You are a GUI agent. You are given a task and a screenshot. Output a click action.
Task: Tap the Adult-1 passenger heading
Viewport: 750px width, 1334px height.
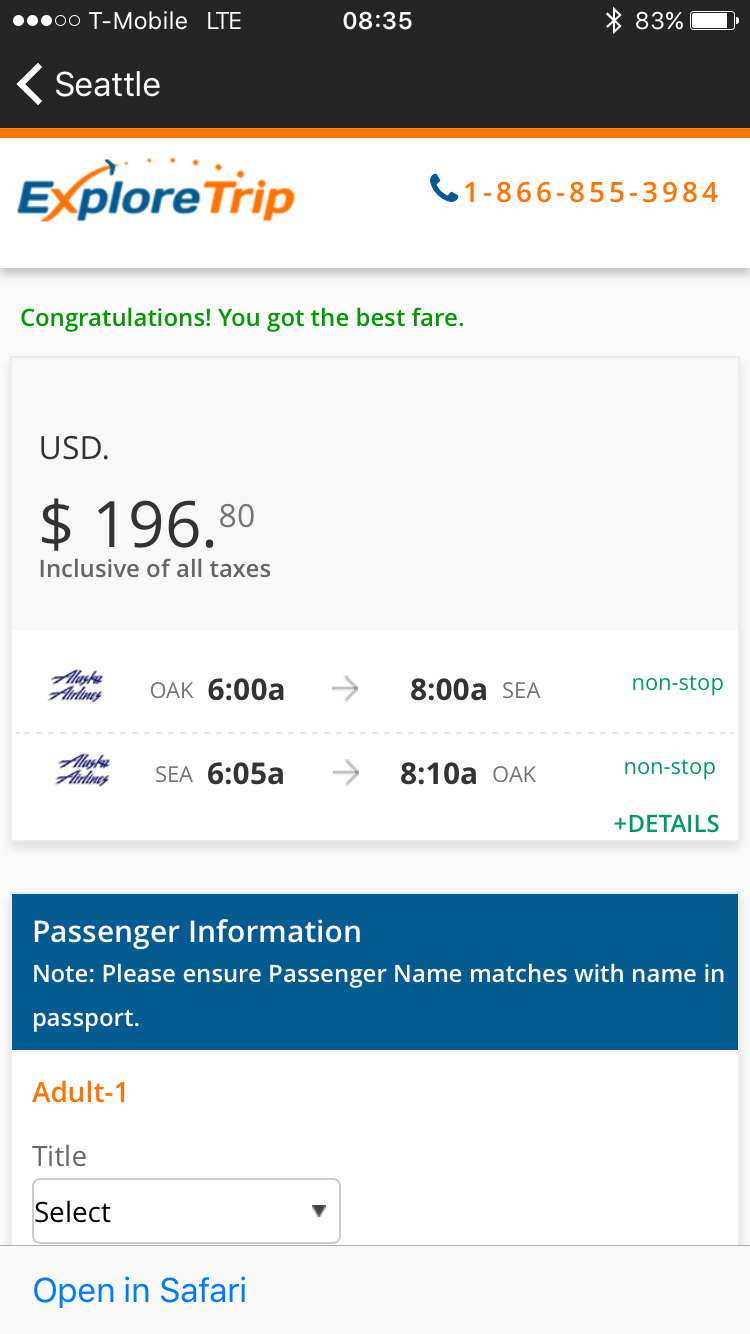coord(80,1091)
